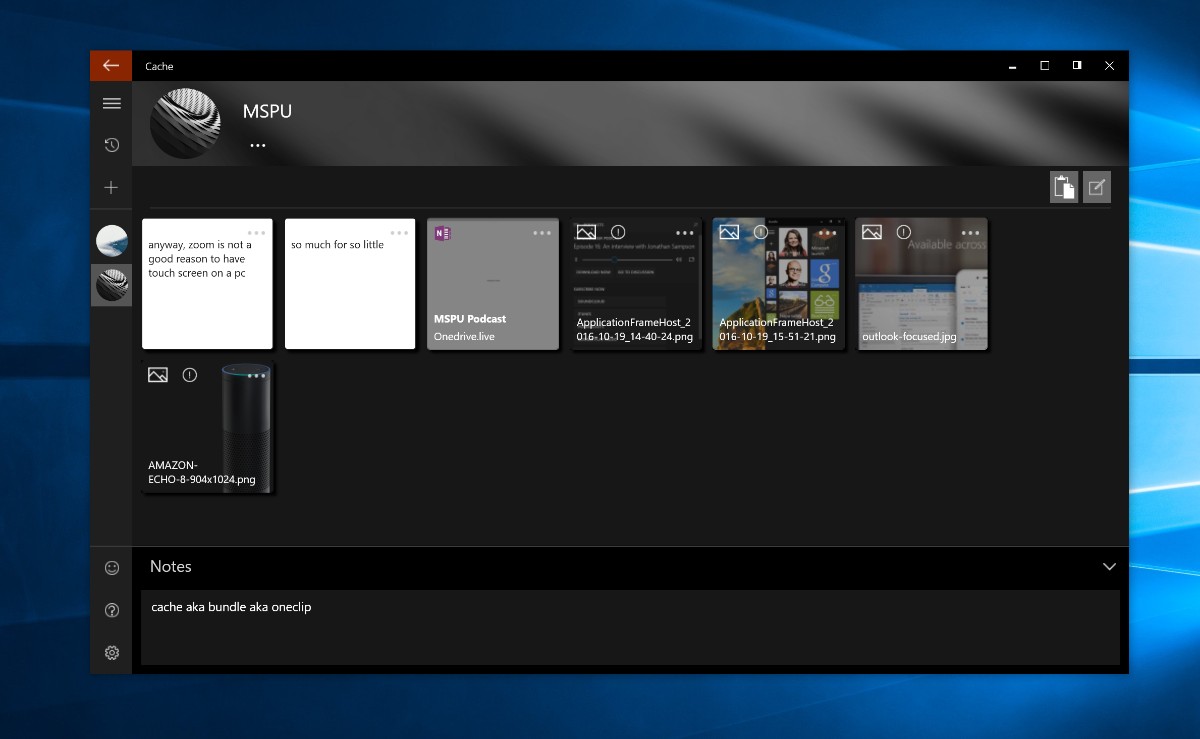Open options dots on outlook-focused.jpg card
This screenshot has height=739, width=1200.
pyautogui.click(x=970, y=232)
